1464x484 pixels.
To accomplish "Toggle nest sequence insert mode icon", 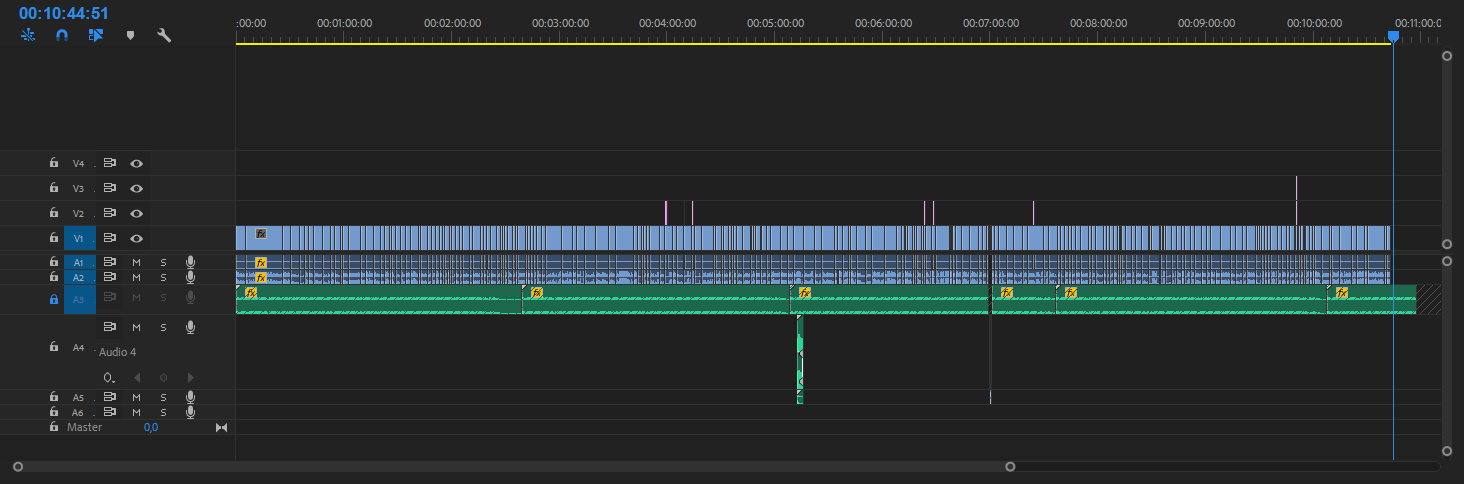I will tap(28, 35).
